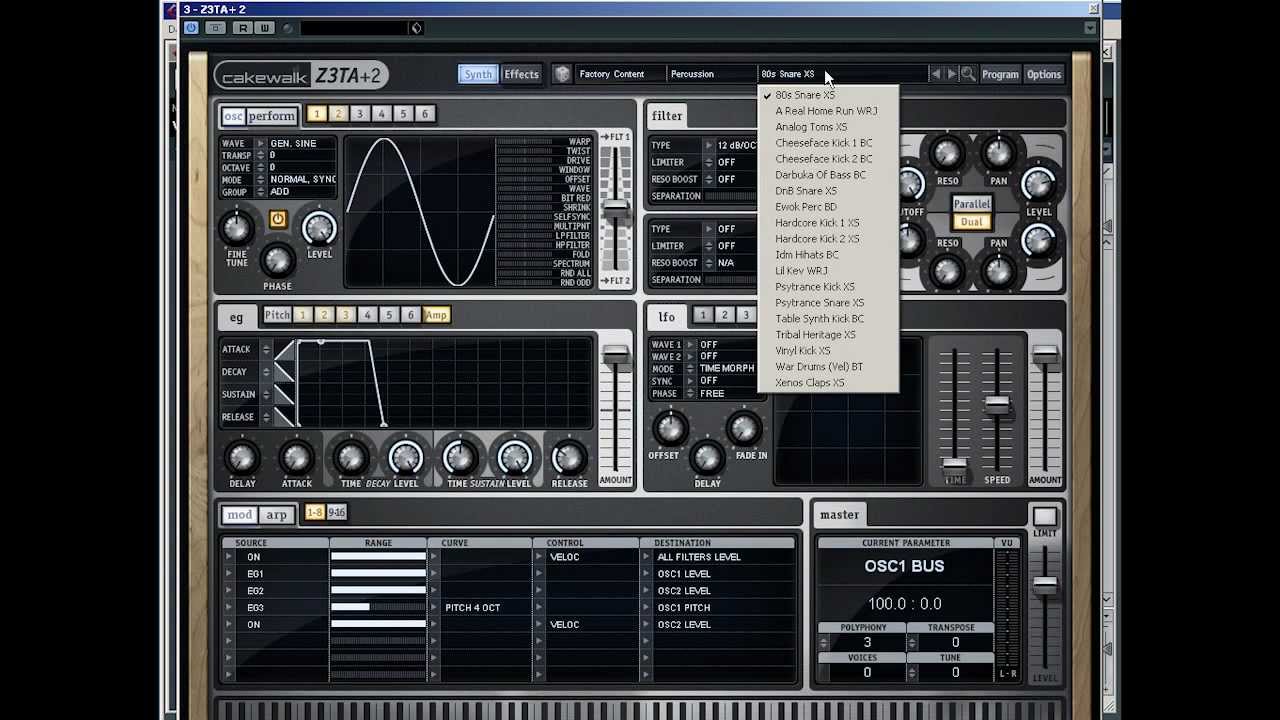The height and width of the screenshot is (720, 1280).
Task: Go to previous program with left arrow
Action: click(936, 74)
